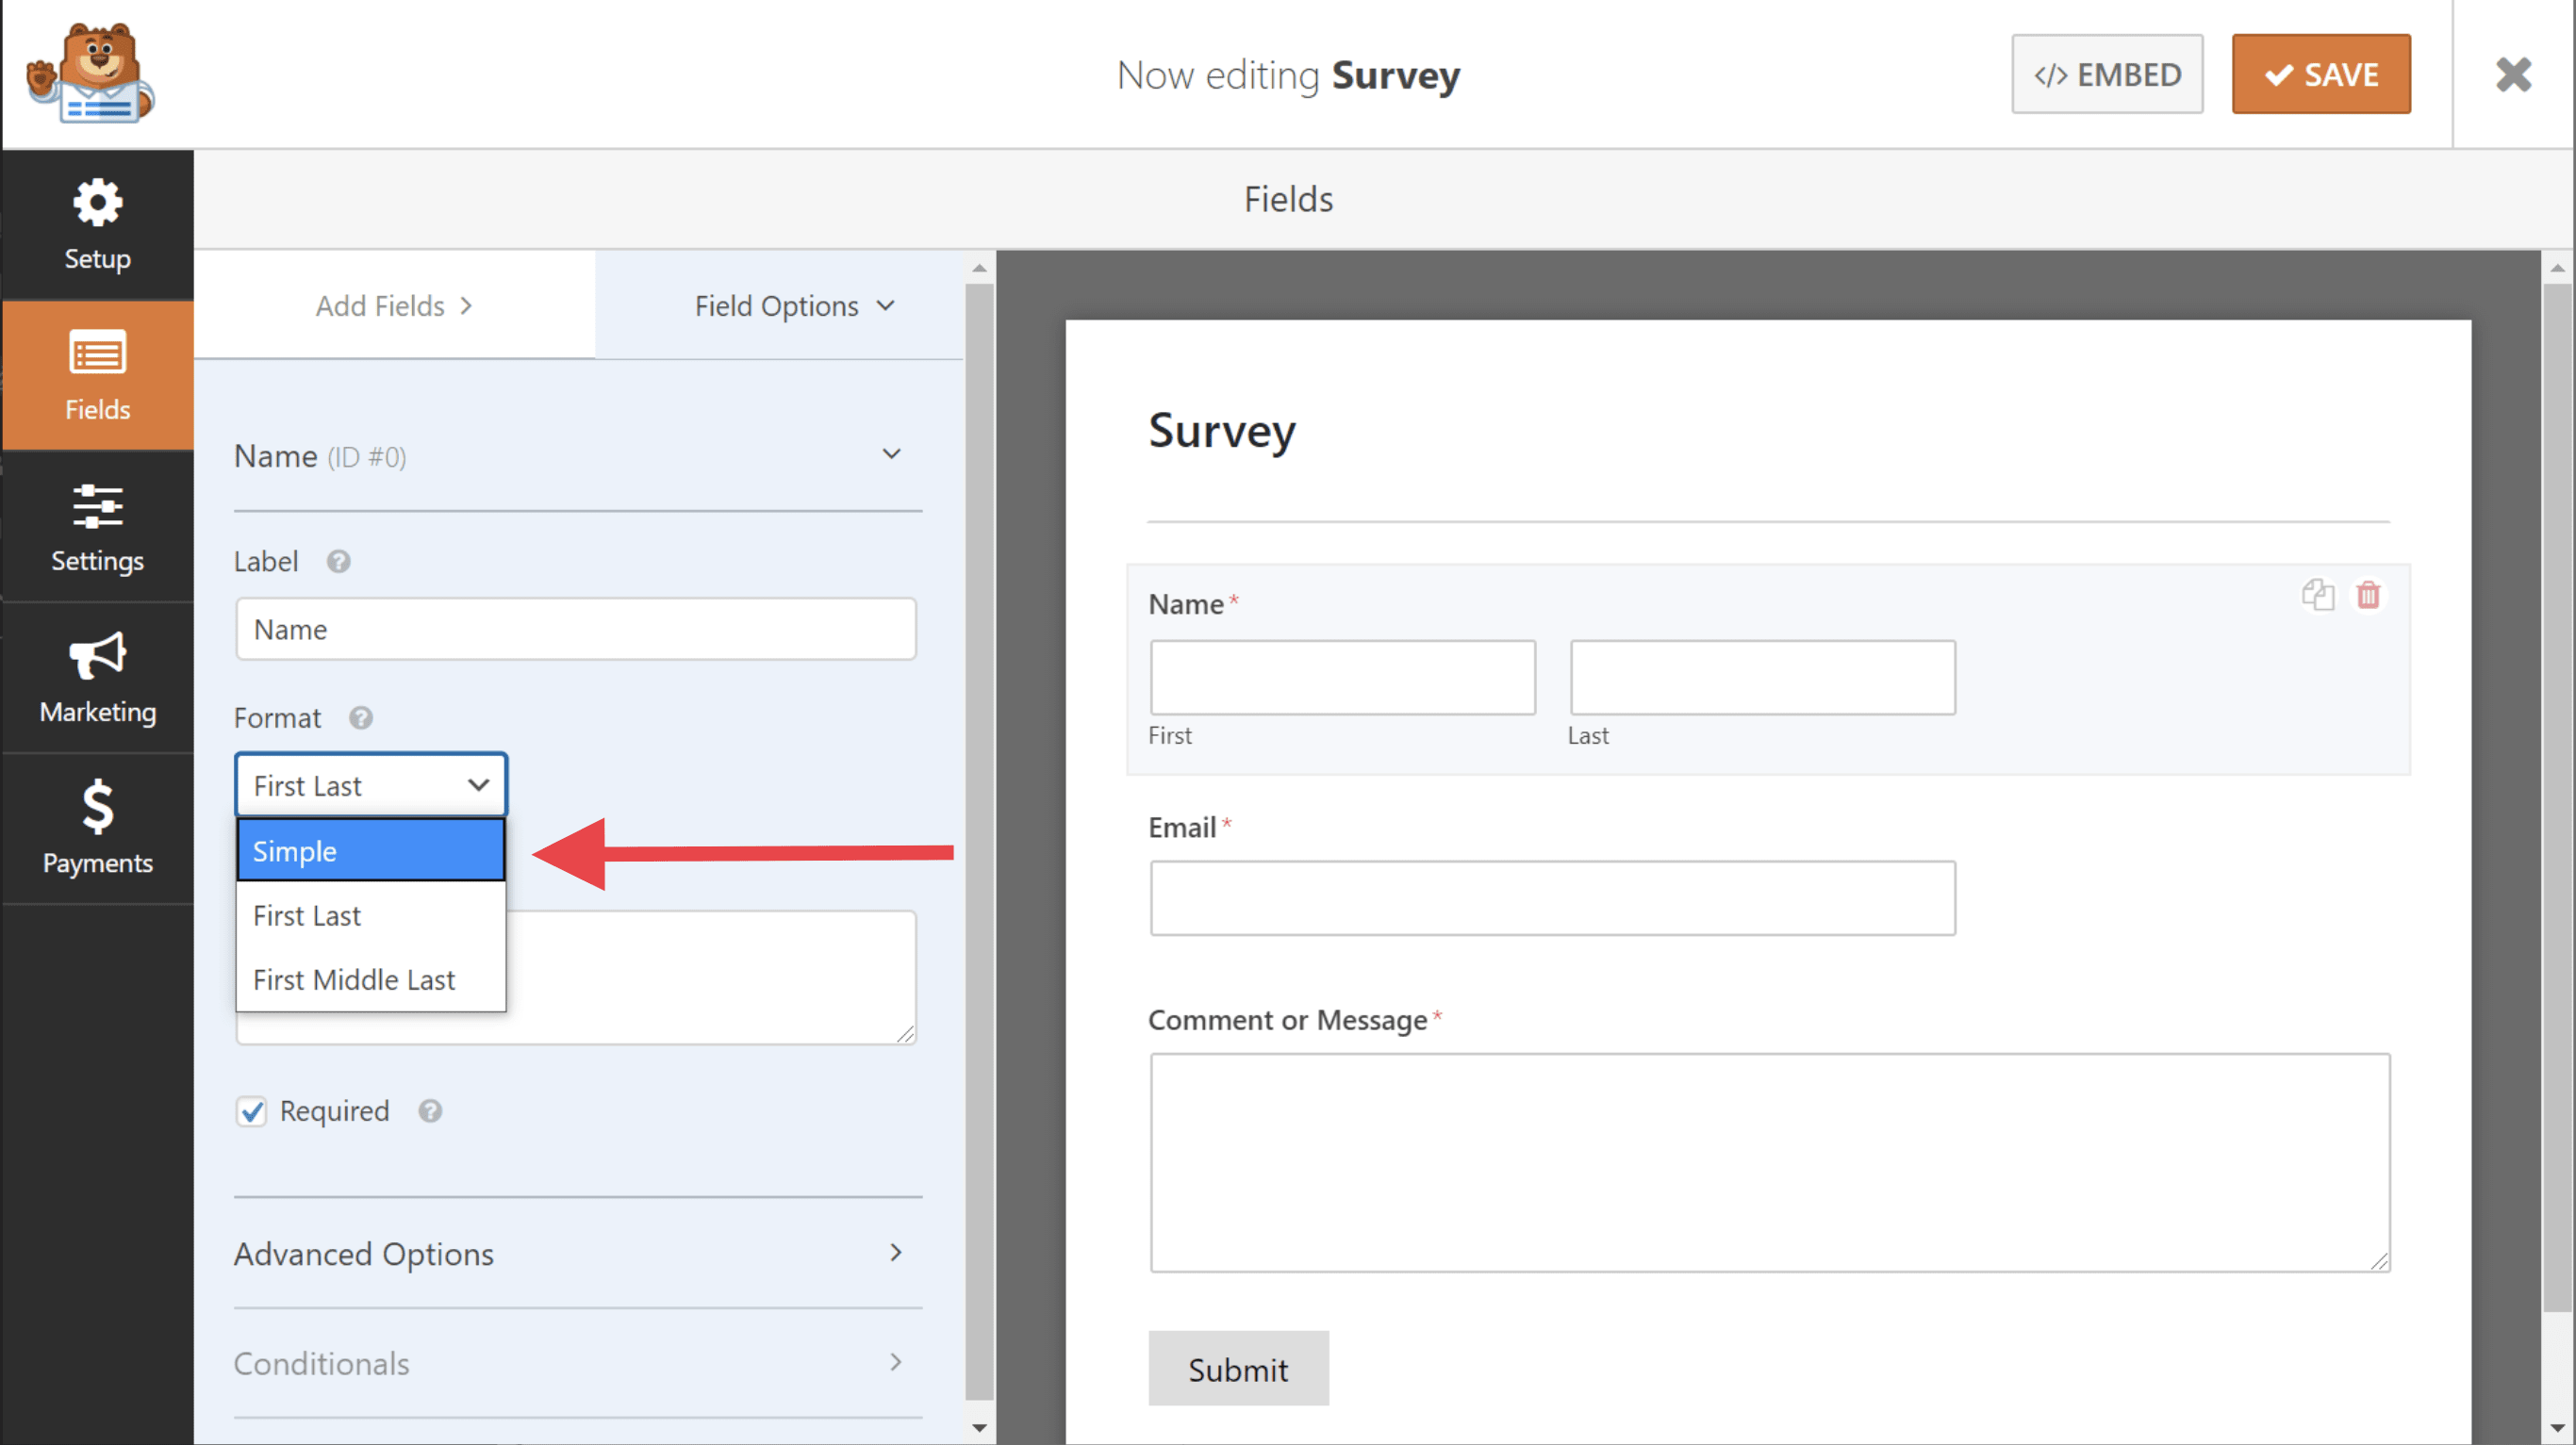
Task: Collapse the Name (ID #0) header chevron
Action: 891,455
